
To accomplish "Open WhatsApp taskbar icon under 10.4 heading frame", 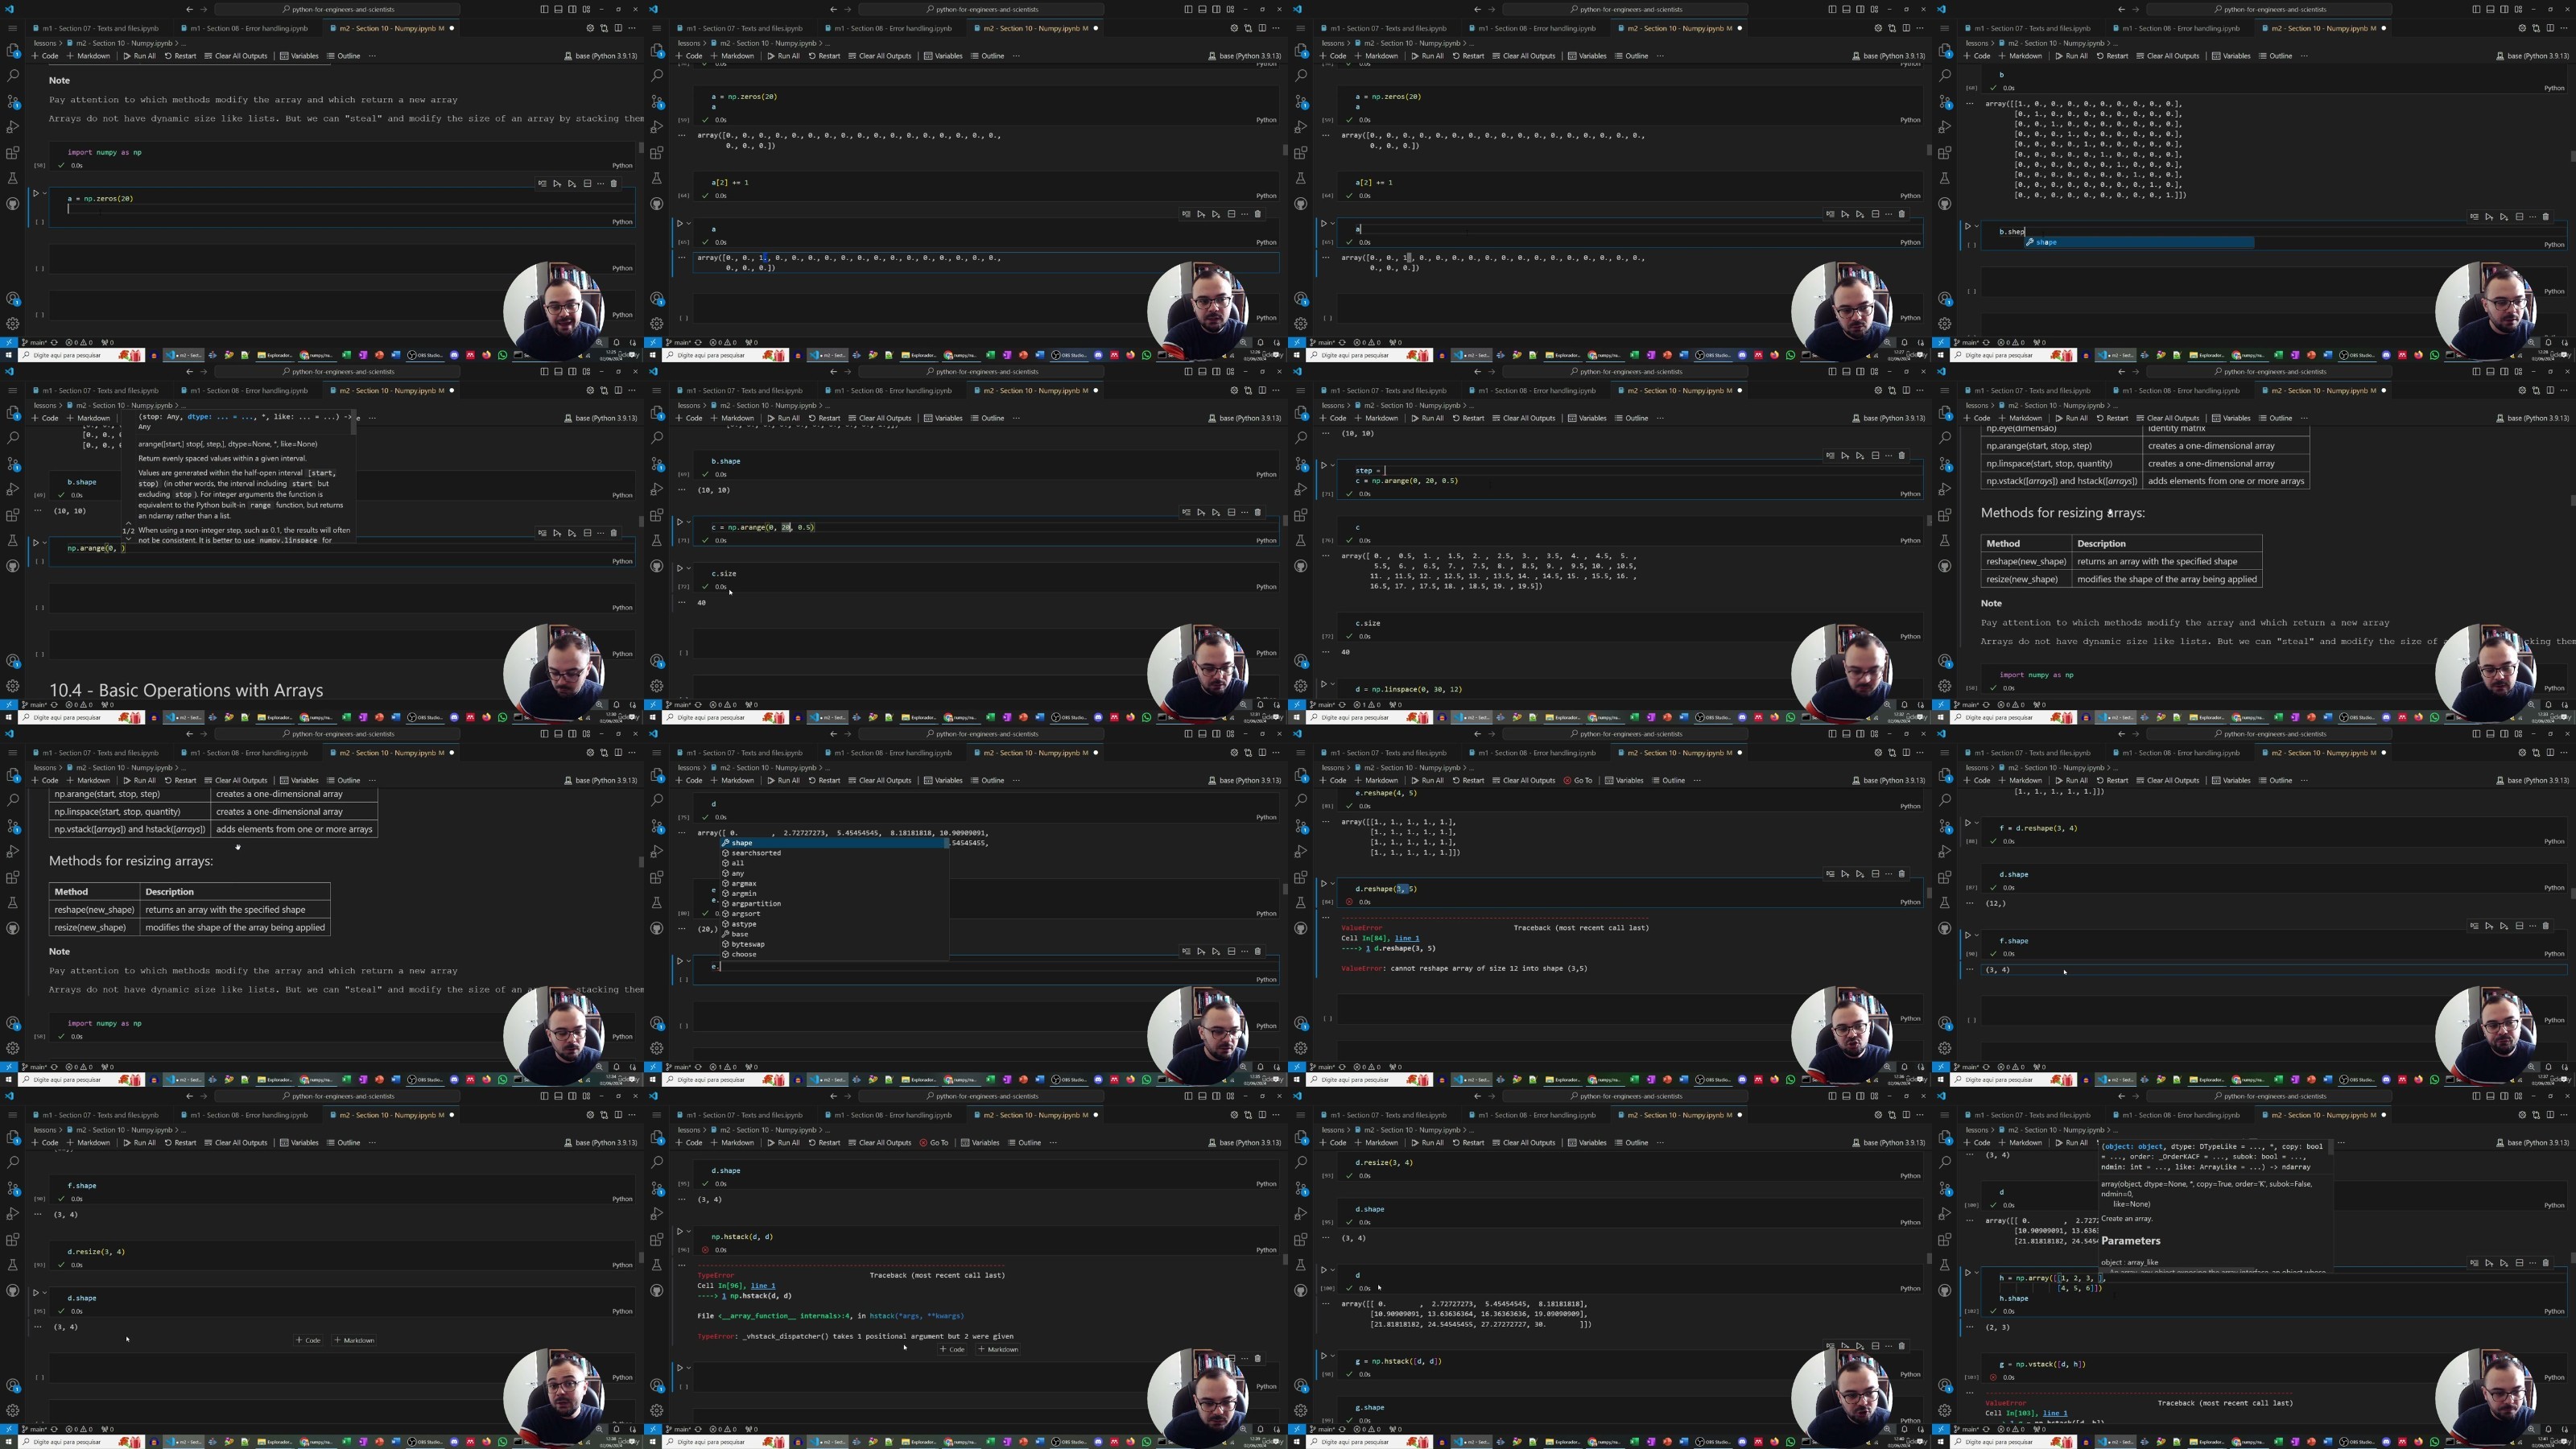I will coord(502,717).
